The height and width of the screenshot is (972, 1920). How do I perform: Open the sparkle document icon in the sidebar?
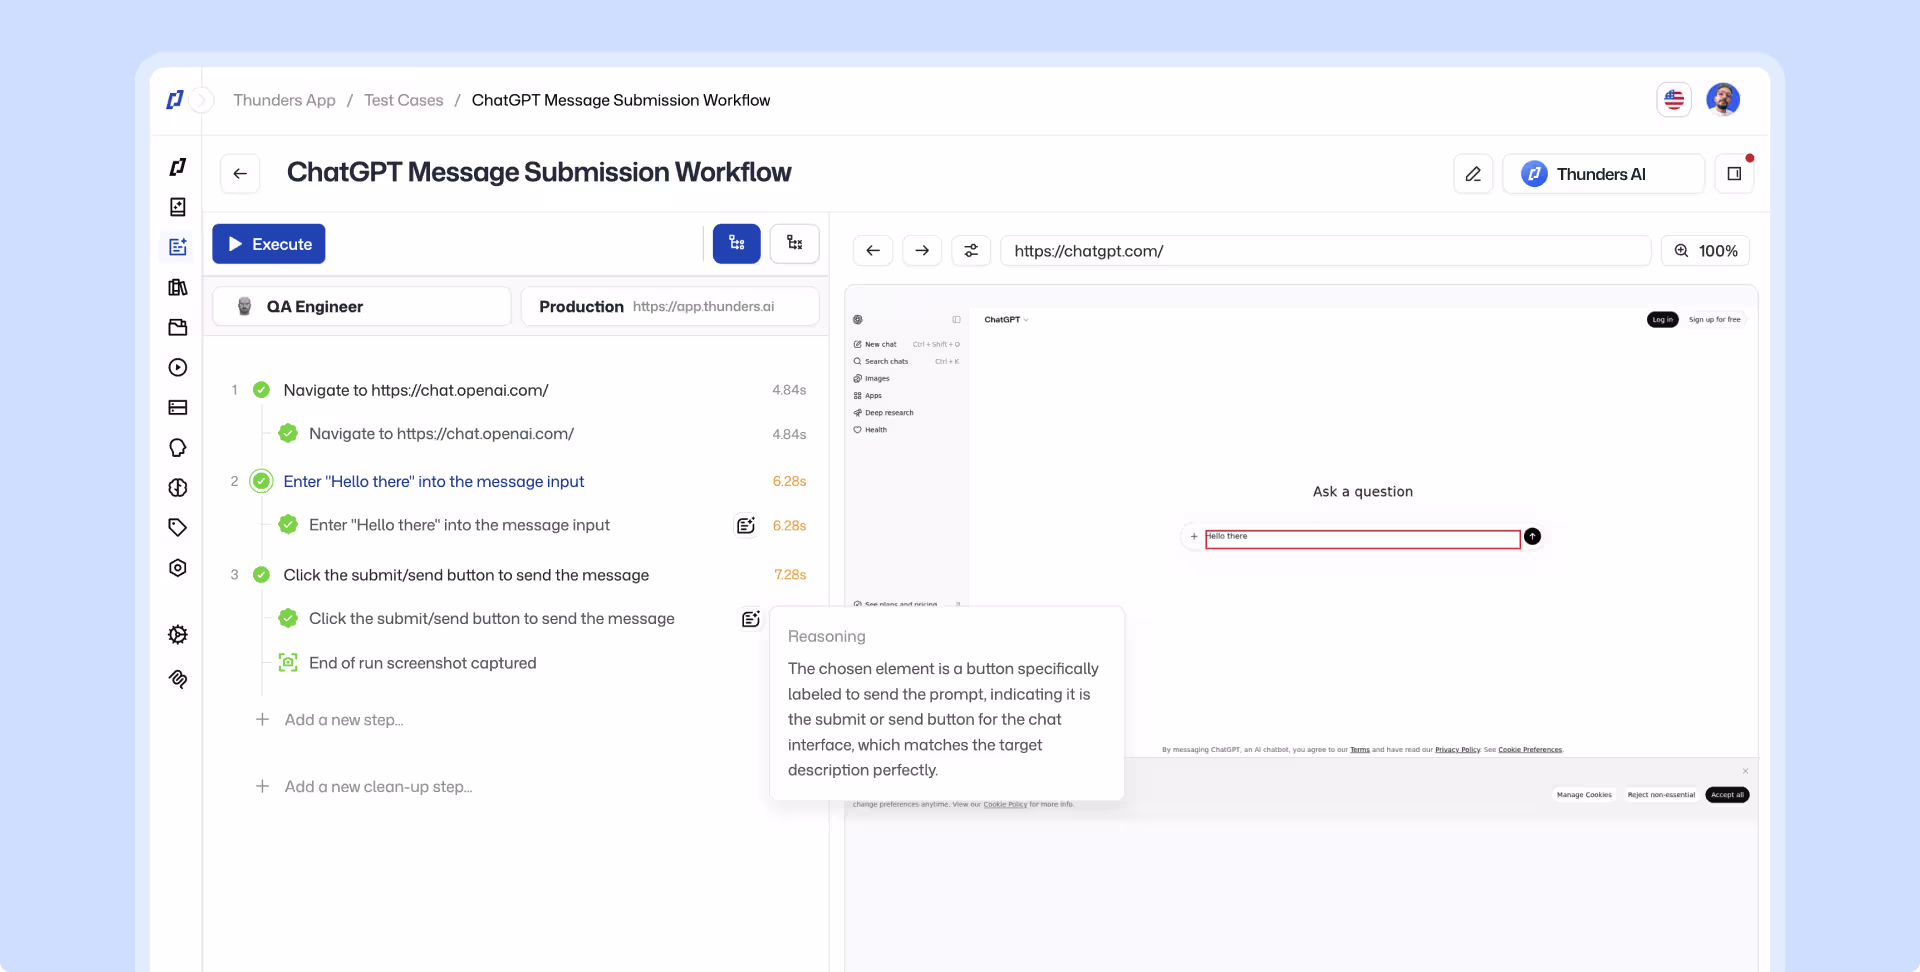coord(178,207)
